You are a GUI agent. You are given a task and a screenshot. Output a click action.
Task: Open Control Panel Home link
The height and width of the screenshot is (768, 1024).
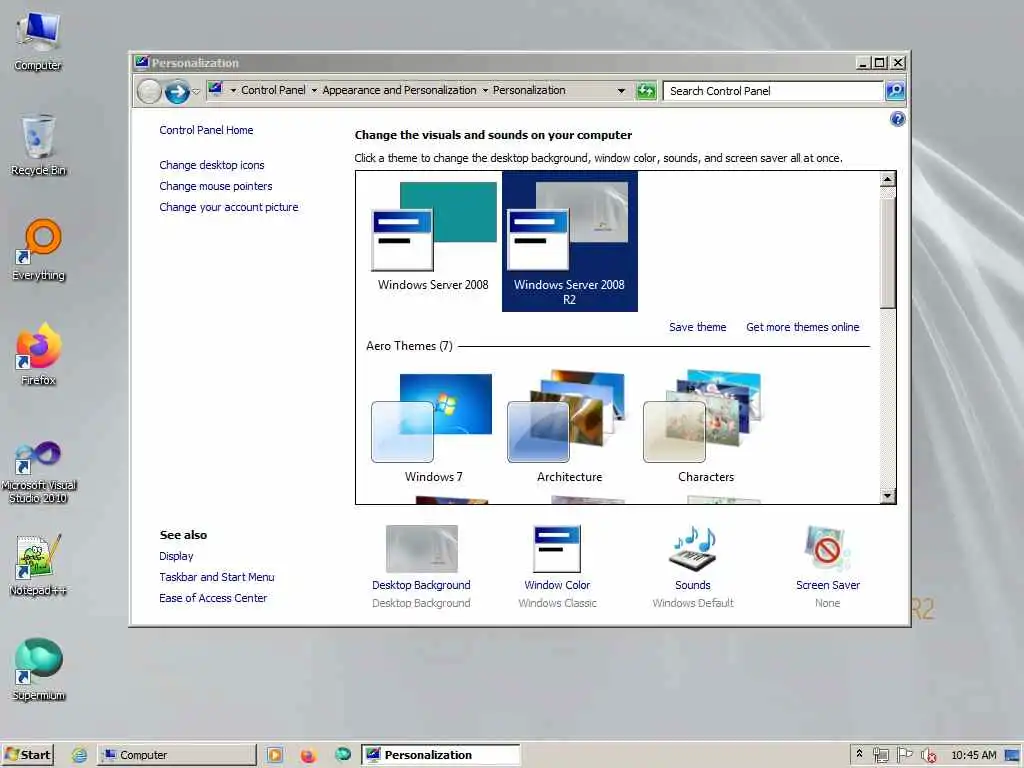[x=206, y=130]
